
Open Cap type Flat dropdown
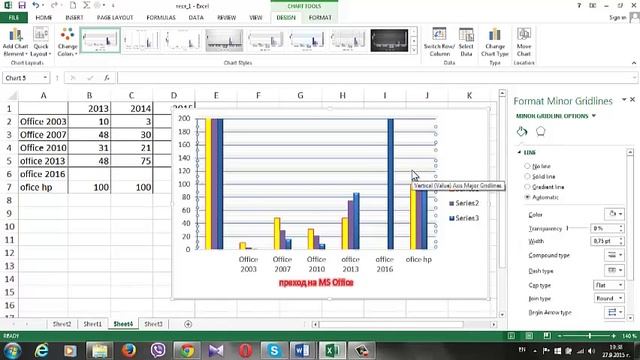pos(609,285)
